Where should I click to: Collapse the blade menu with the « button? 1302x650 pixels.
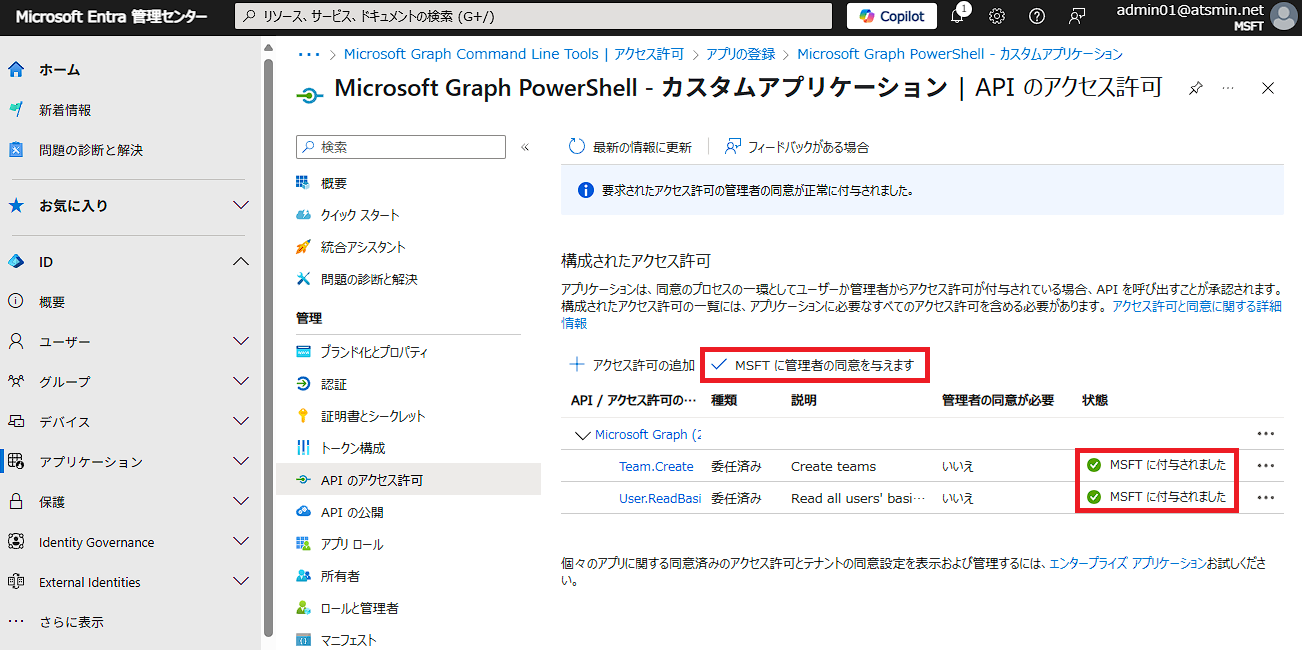point(524,146)
